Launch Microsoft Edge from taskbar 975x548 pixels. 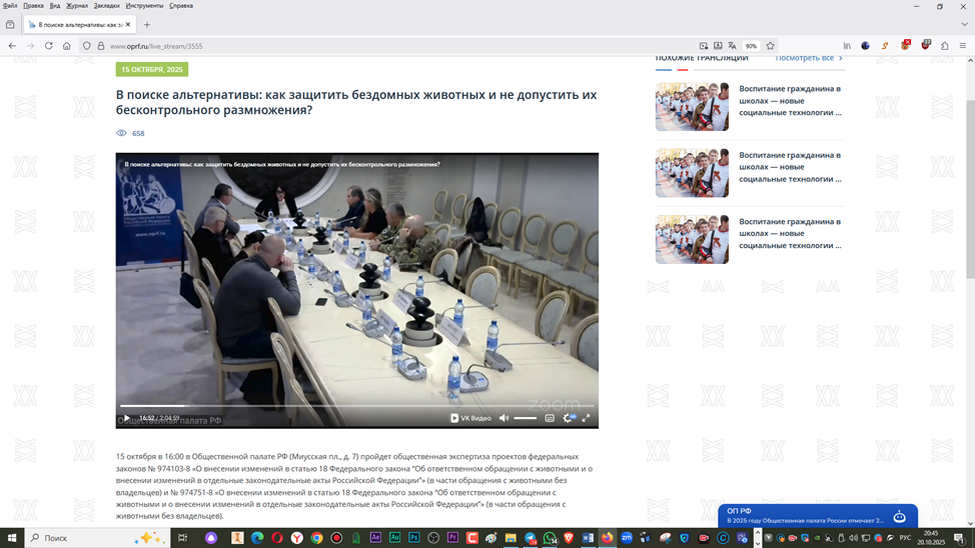click(x=257, y=537)
